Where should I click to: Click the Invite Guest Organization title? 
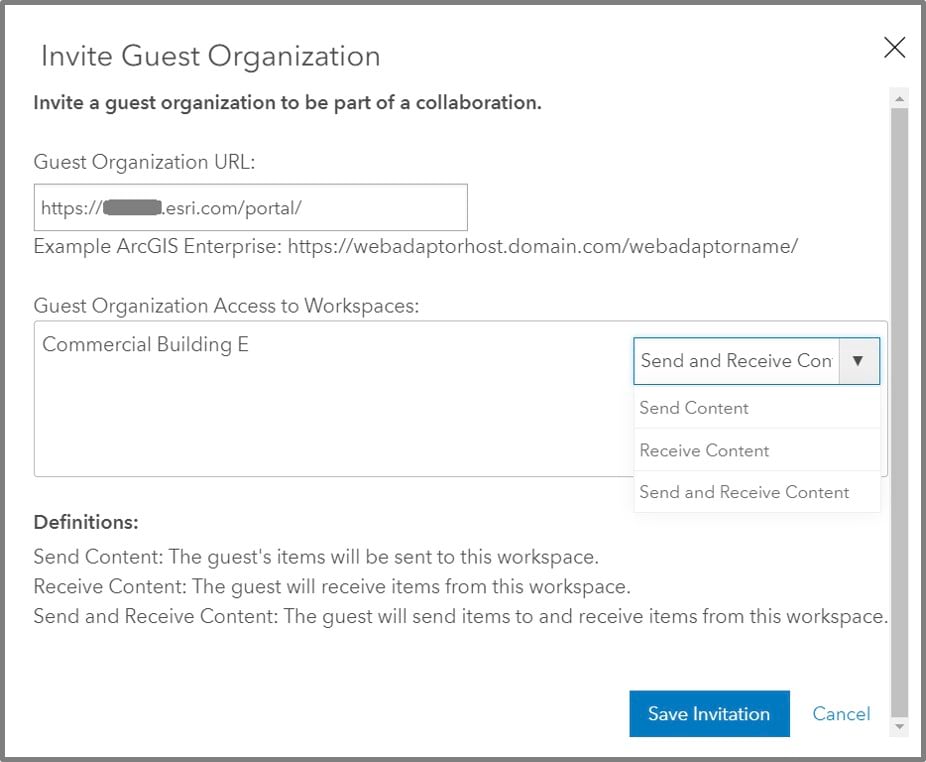pos(210,57)
